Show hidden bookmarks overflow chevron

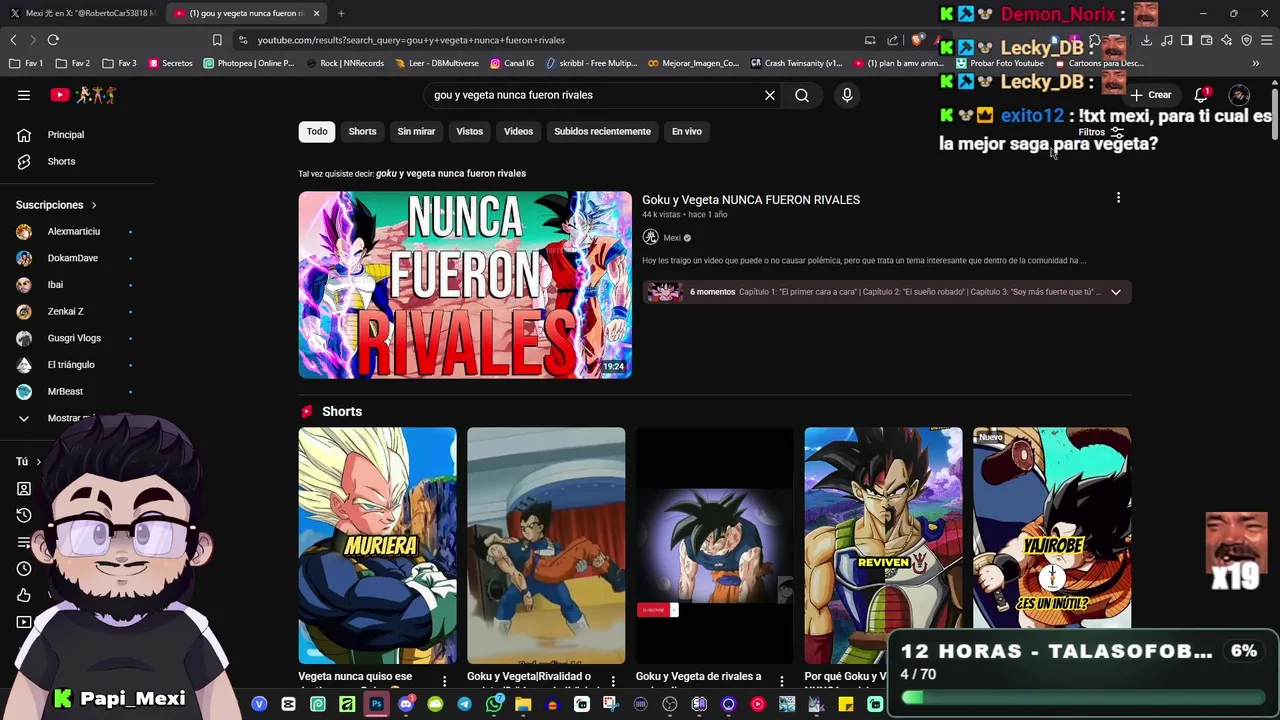[1256, 63]
